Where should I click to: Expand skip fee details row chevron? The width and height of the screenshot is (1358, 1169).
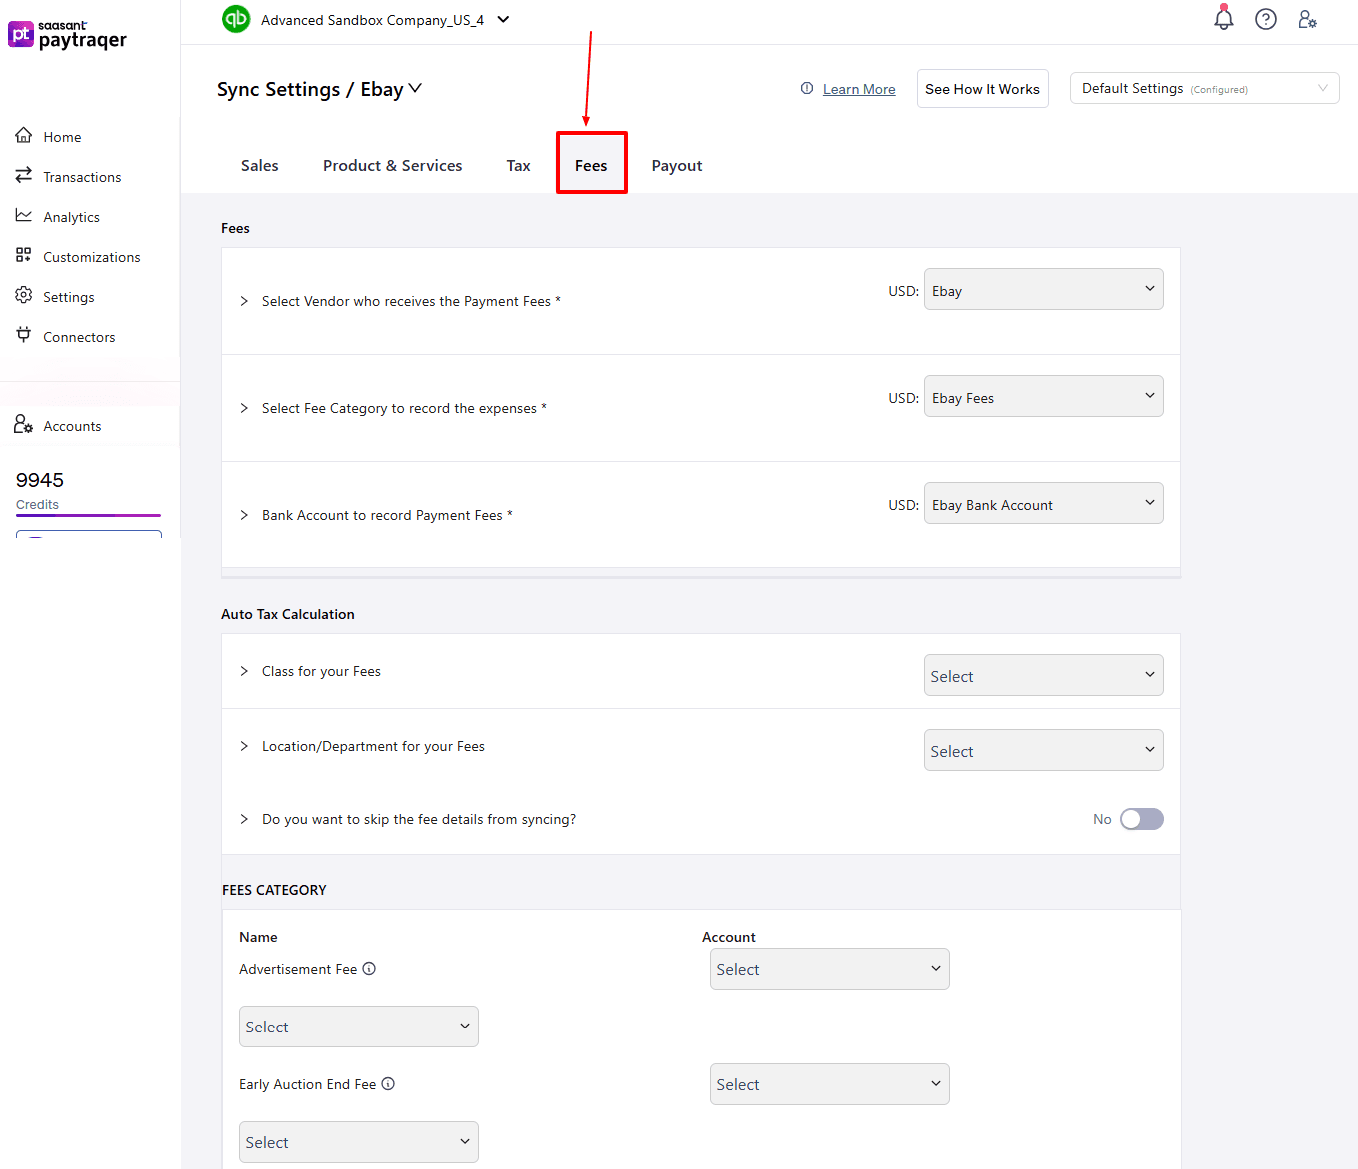point(244,819)
